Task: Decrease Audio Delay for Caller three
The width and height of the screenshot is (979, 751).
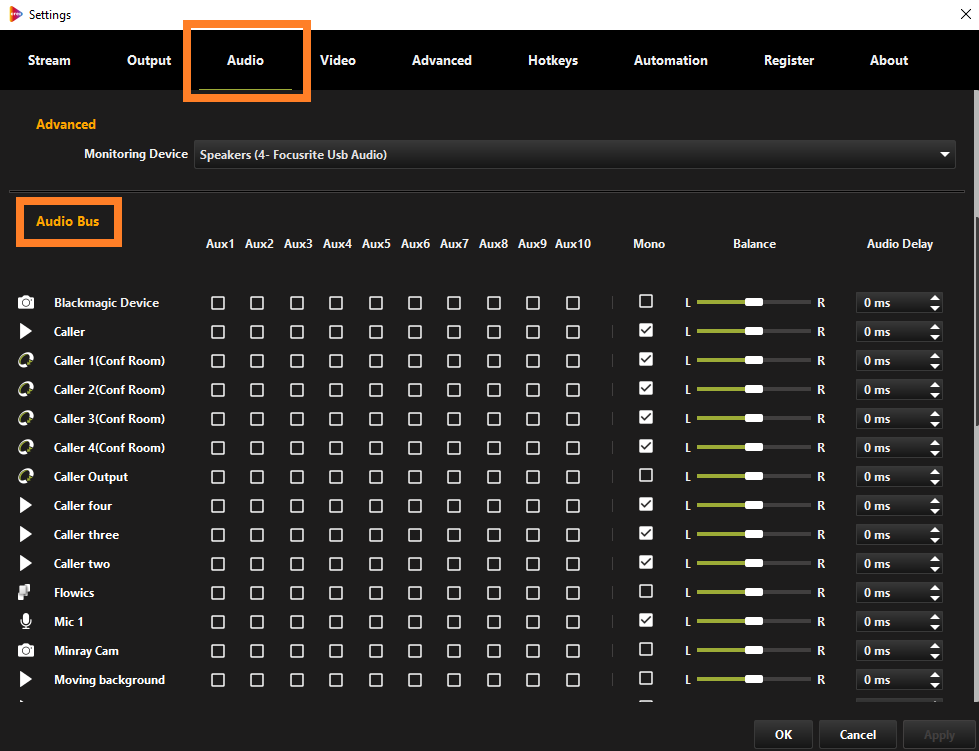Action: click(x=935, y=540)
